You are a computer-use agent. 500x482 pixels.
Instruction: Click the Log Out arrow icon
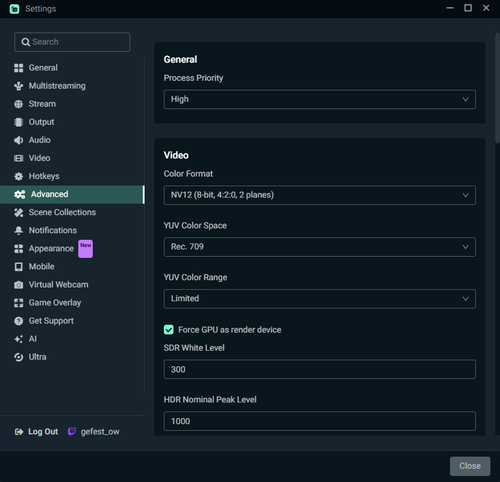[19, 432]
